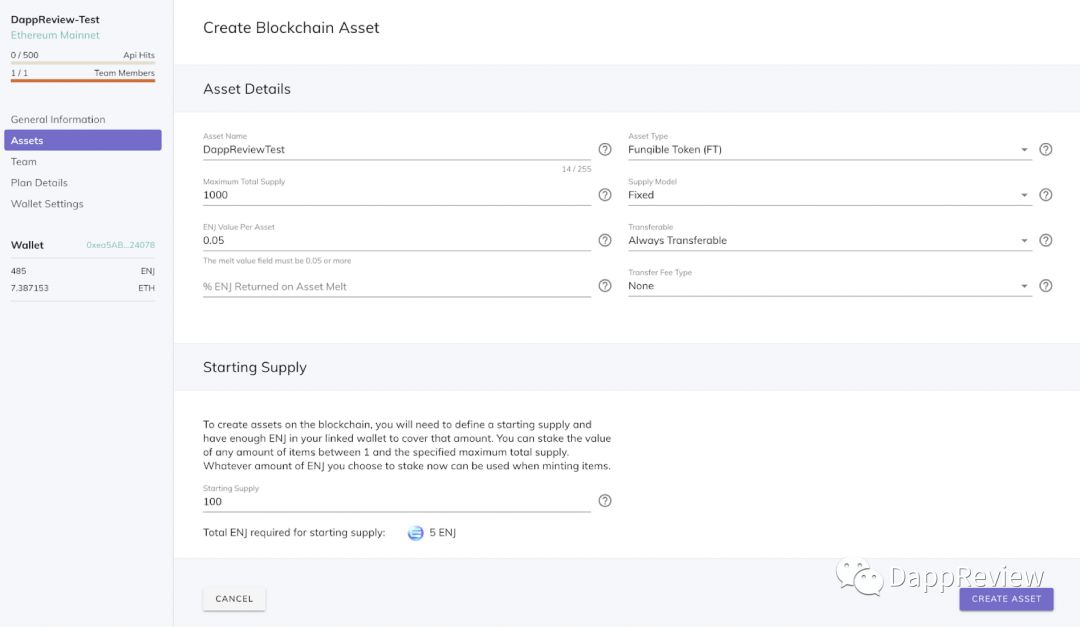
Task: Focus the % ENJ Returned on Asset Melt field
Action: pyautogui.click(x=397, y=286)
